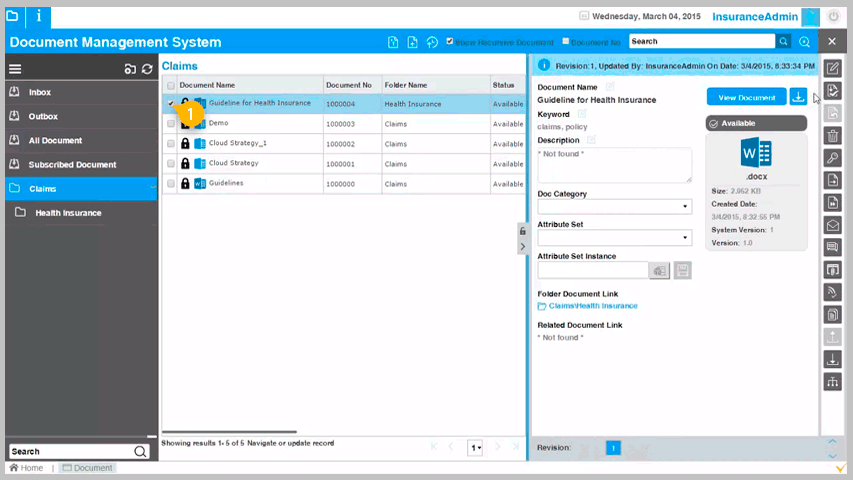Open the Doc Category dropdown

click(615, 206)
